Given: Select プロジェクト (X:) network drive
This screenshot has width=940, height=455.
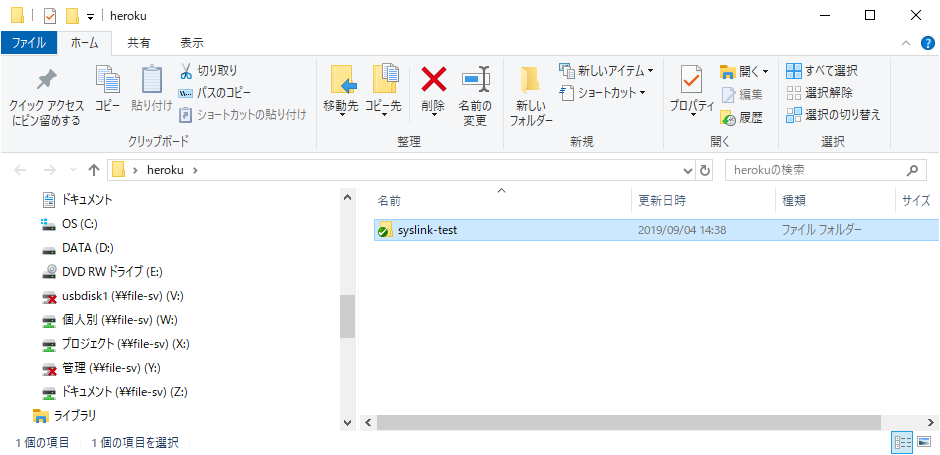Looking at the screenshot, I should click(x=116, y=344).
